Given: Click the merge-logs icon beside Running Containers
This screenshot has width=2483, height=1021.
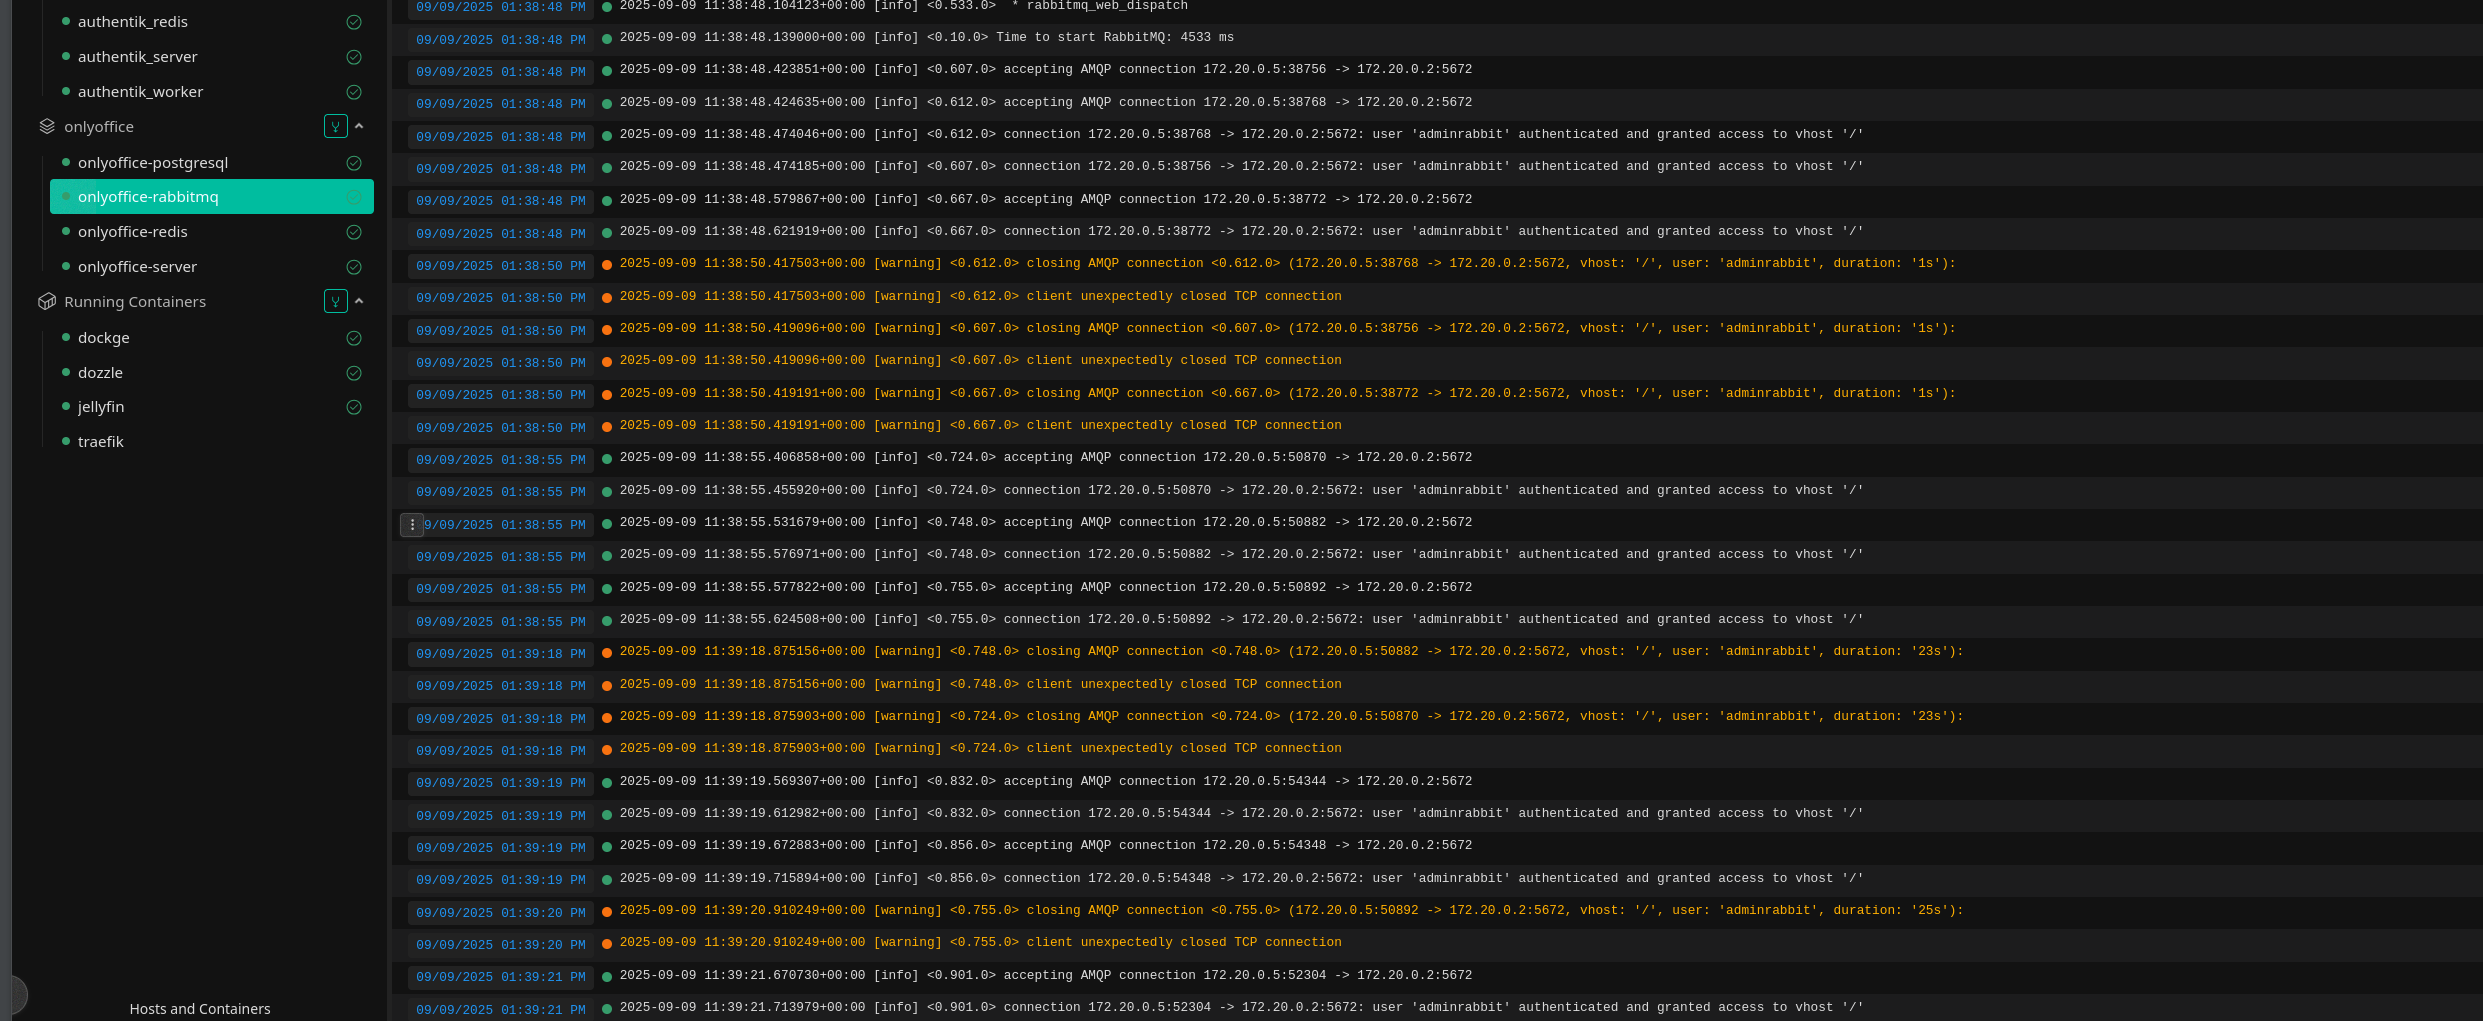Looking at the screenshot, I should click(335, 302).
